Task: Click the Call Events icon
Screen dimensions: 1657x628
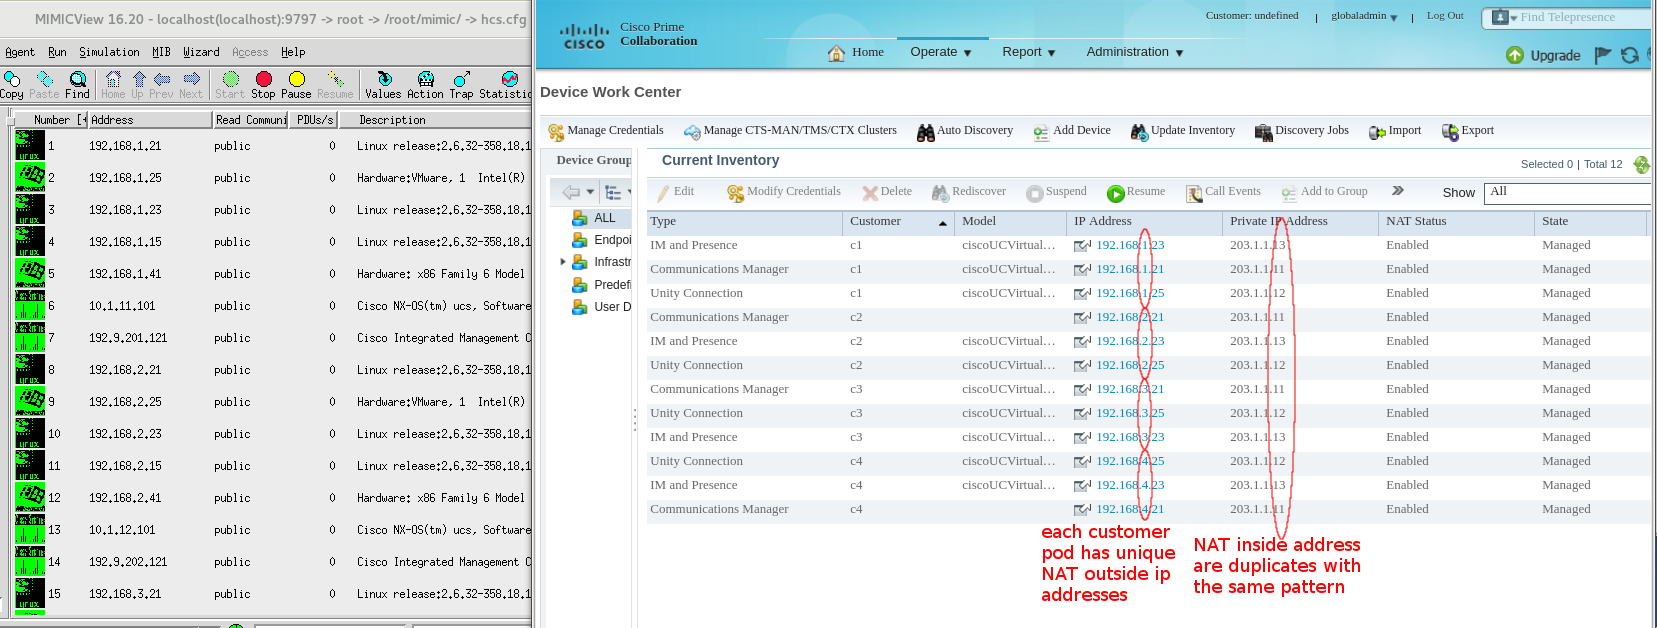Action: [x=1194, y=193]
